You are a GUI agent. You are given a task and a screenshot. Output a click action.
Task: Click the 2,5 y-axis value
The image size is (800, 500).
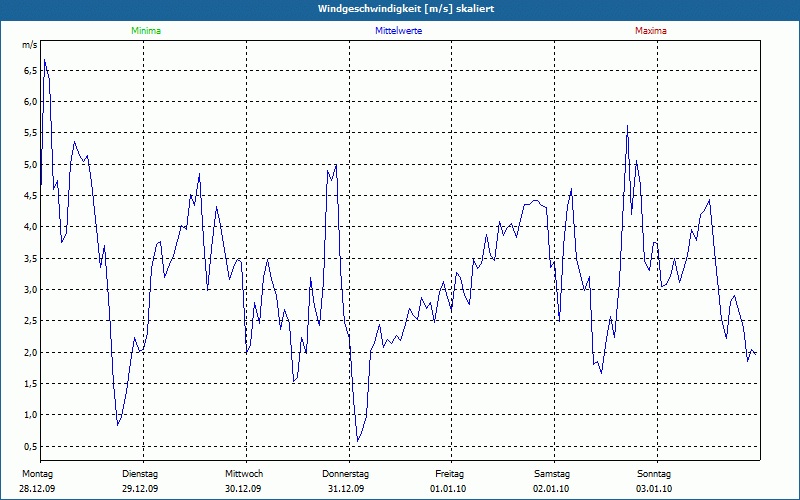(x=31, y=320)
